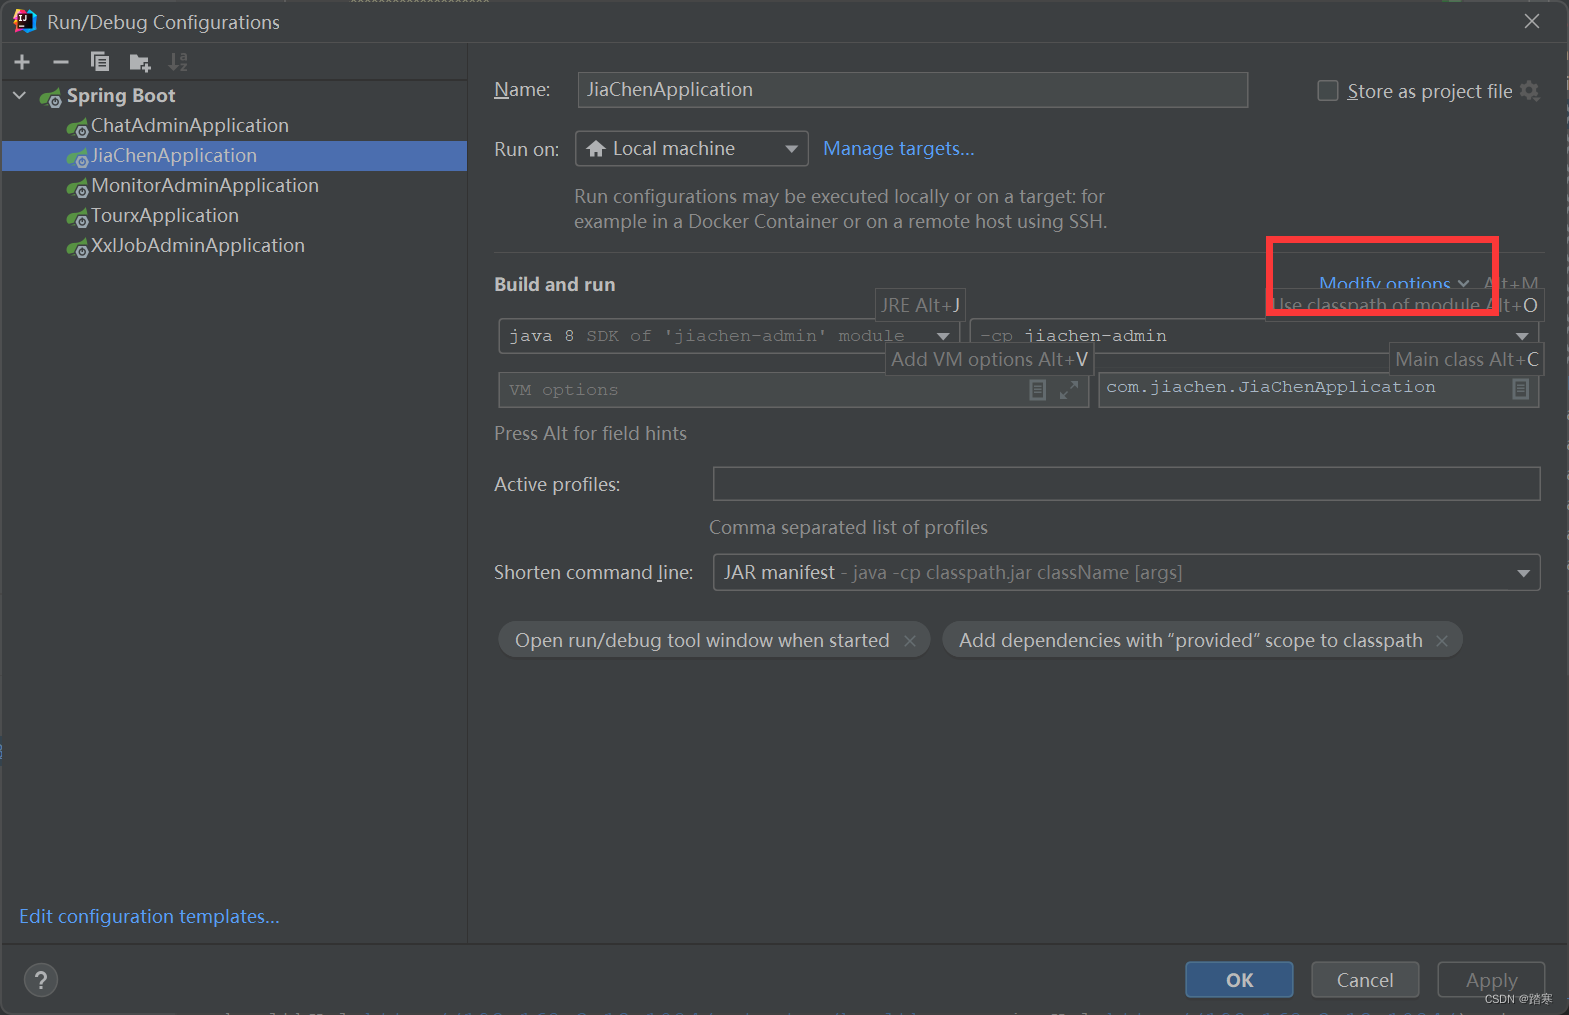Click 'Comma separated list of profiles' hint
The width and height of the screenshot is (1569, 1015).
click(848, 528)
